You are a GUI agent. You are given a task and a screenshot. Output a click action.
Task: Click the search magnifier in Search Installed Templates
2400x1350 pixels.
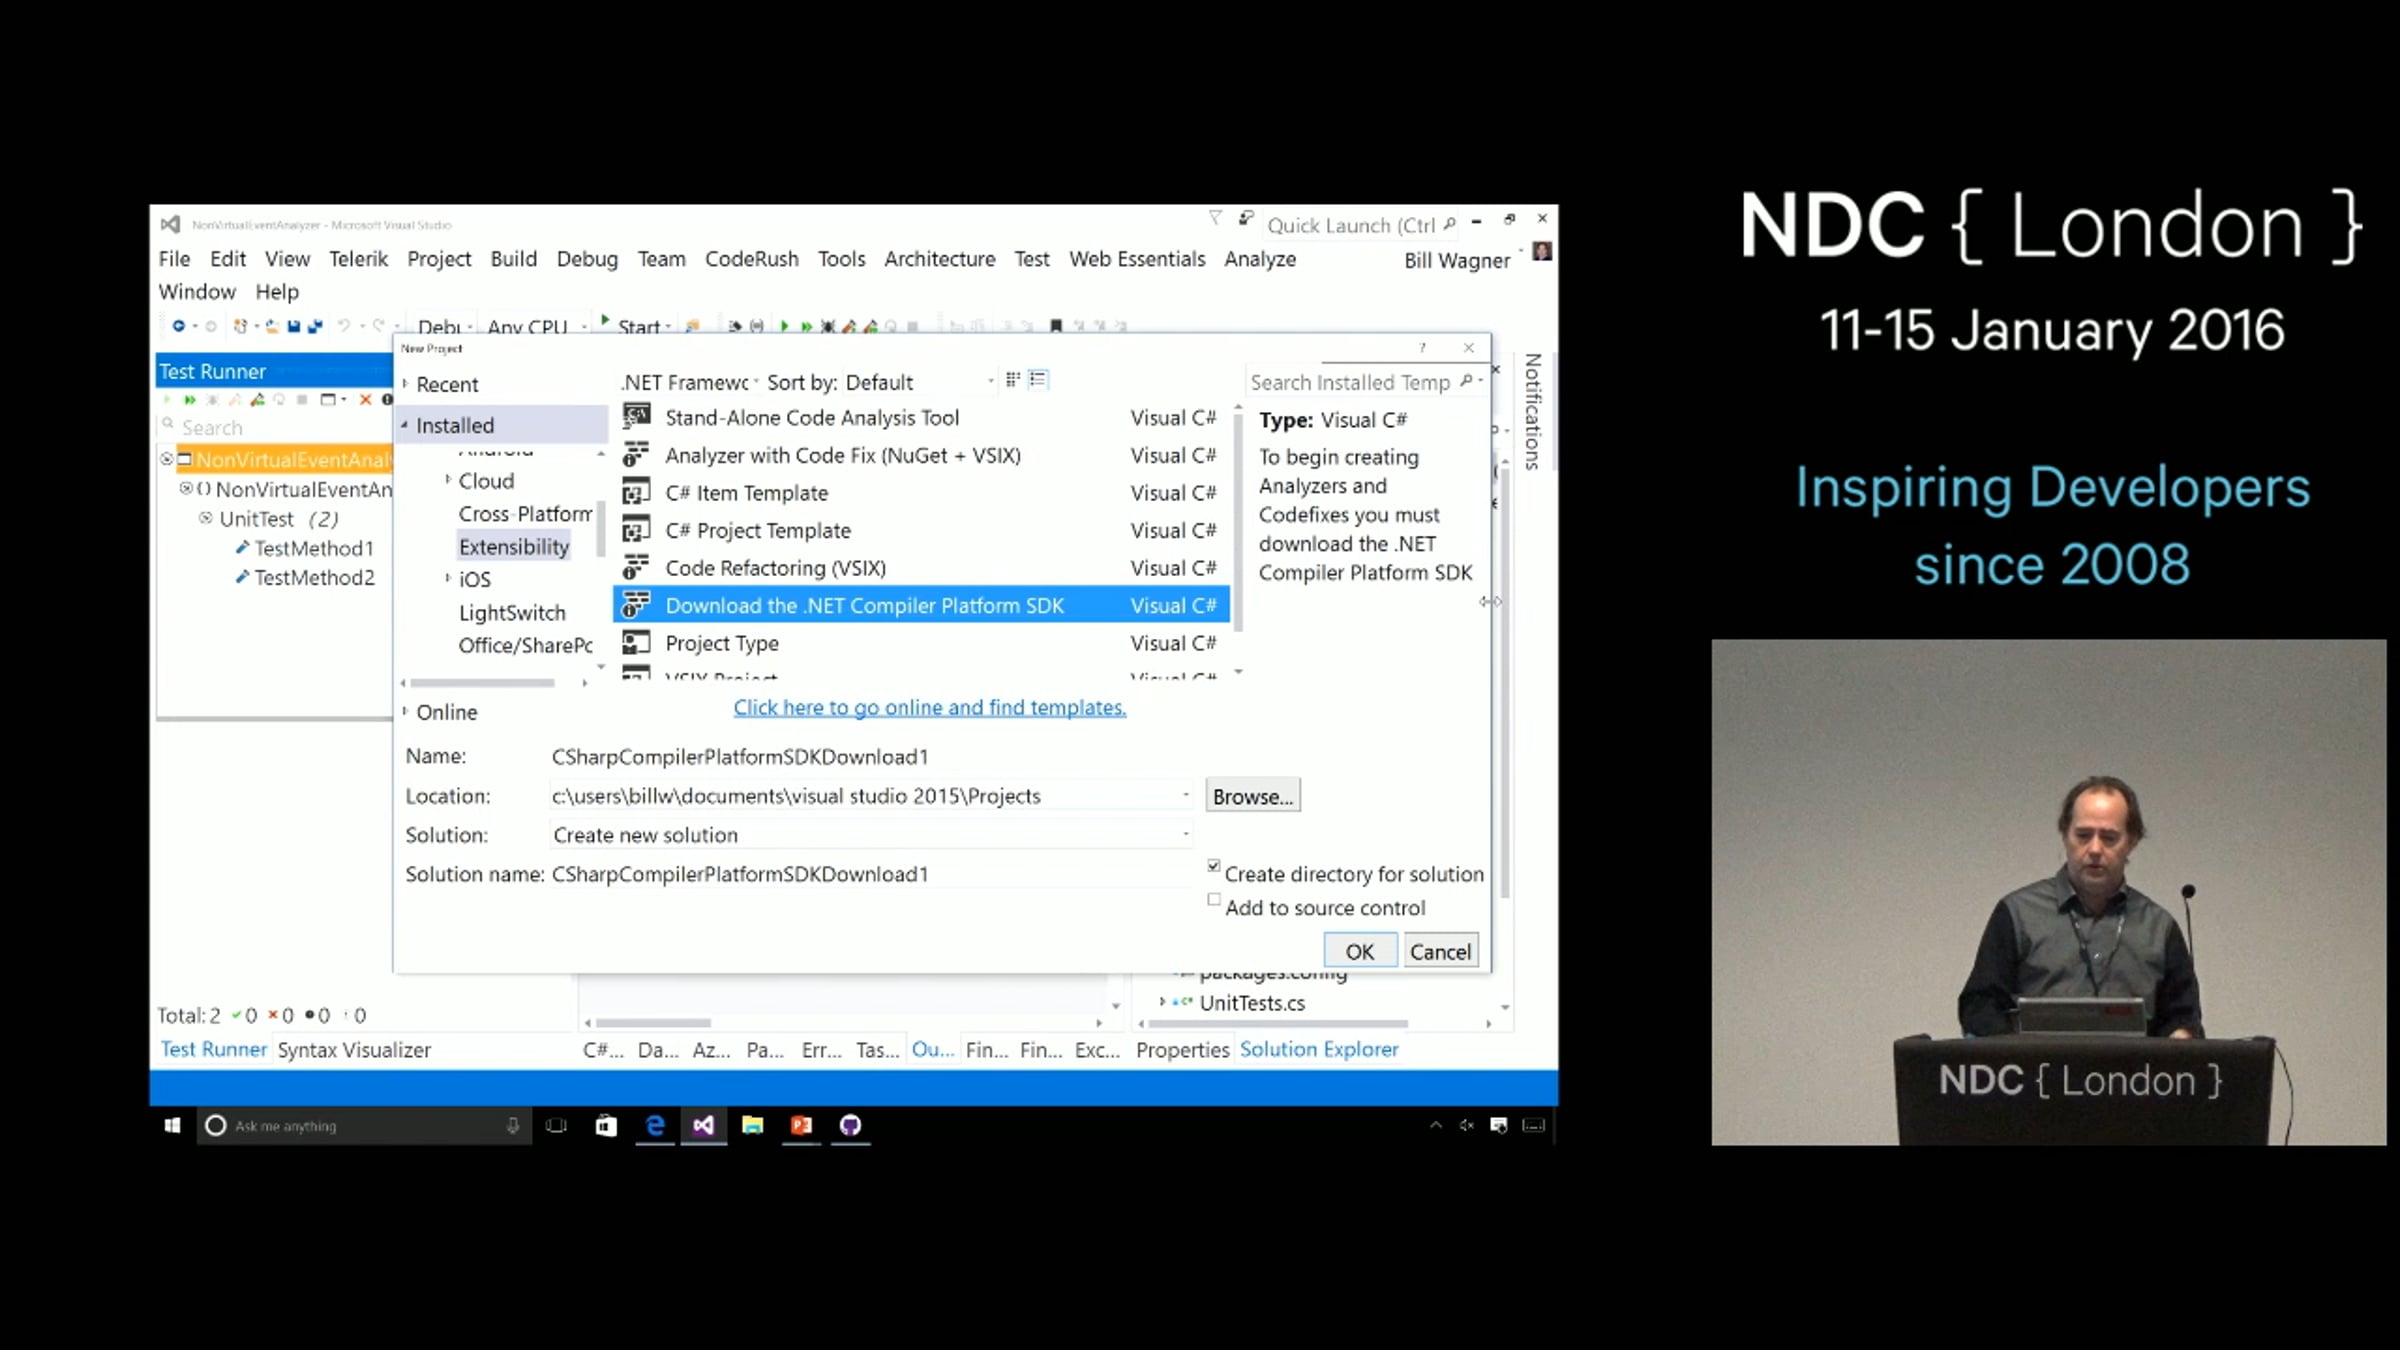[x=1466, y=381]
